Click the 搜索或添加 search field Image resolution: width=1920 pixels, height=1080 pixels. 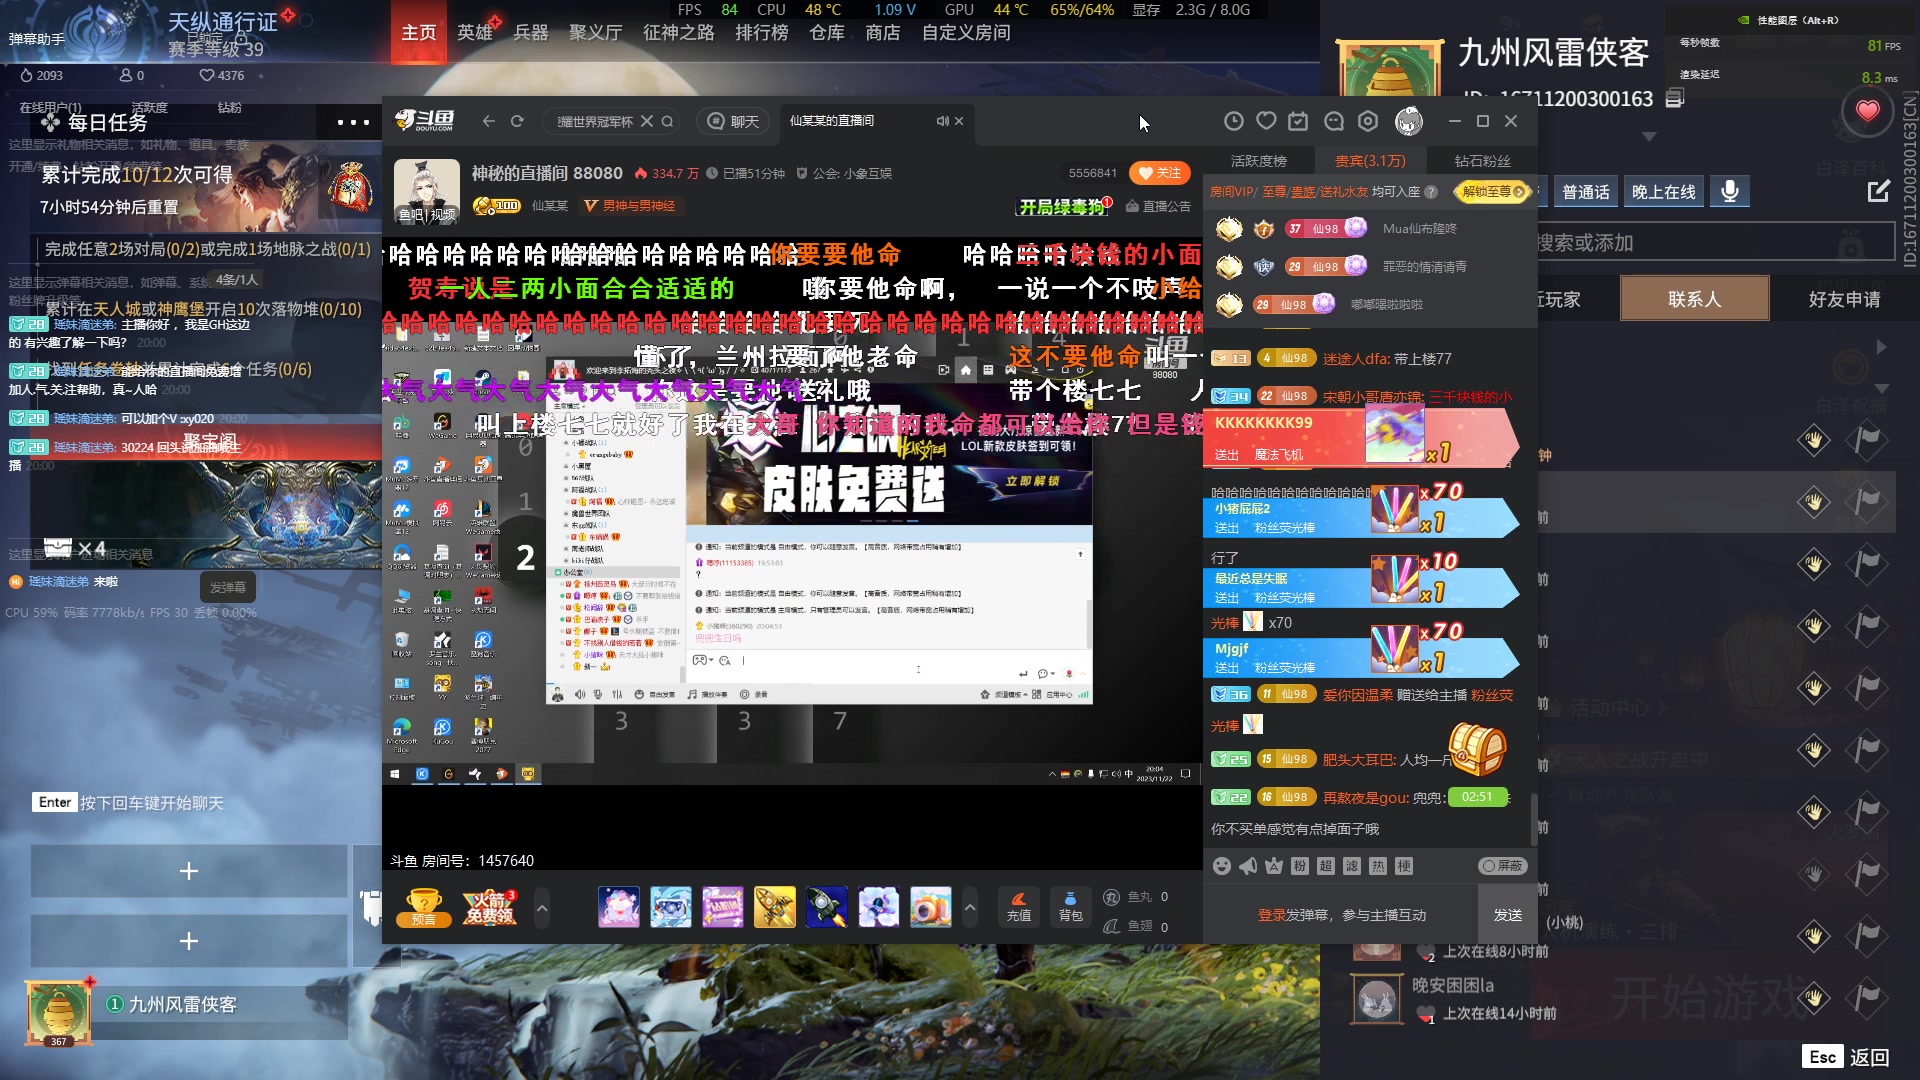click(x=1715, y=242)
